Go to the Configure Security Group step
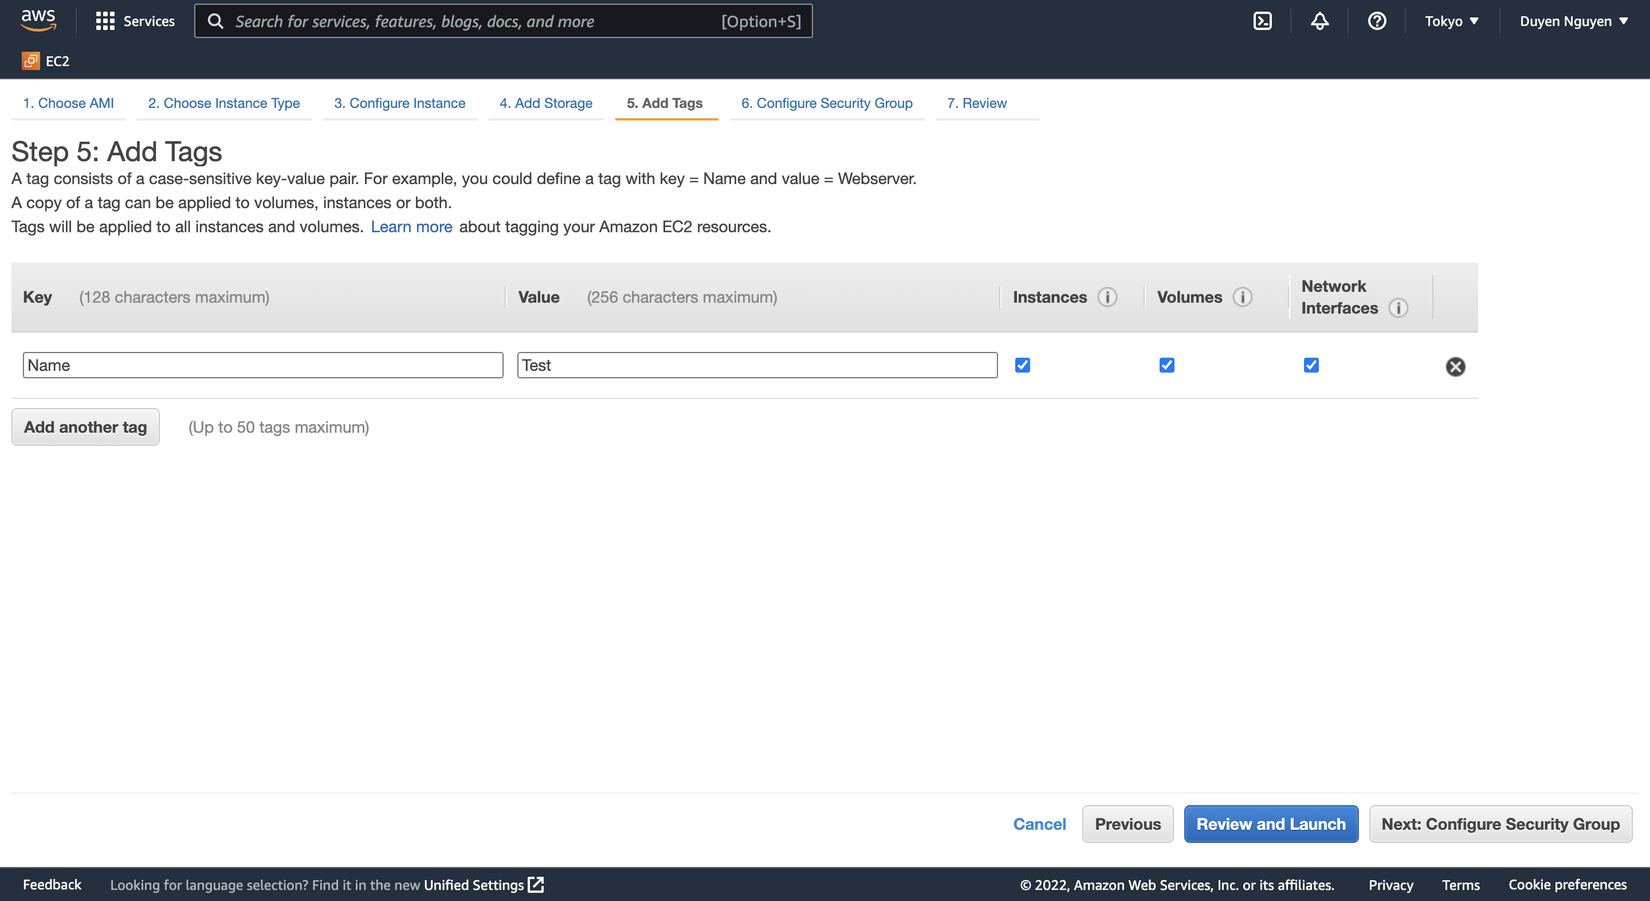The image size is (1650, 901). pos(827,103)
